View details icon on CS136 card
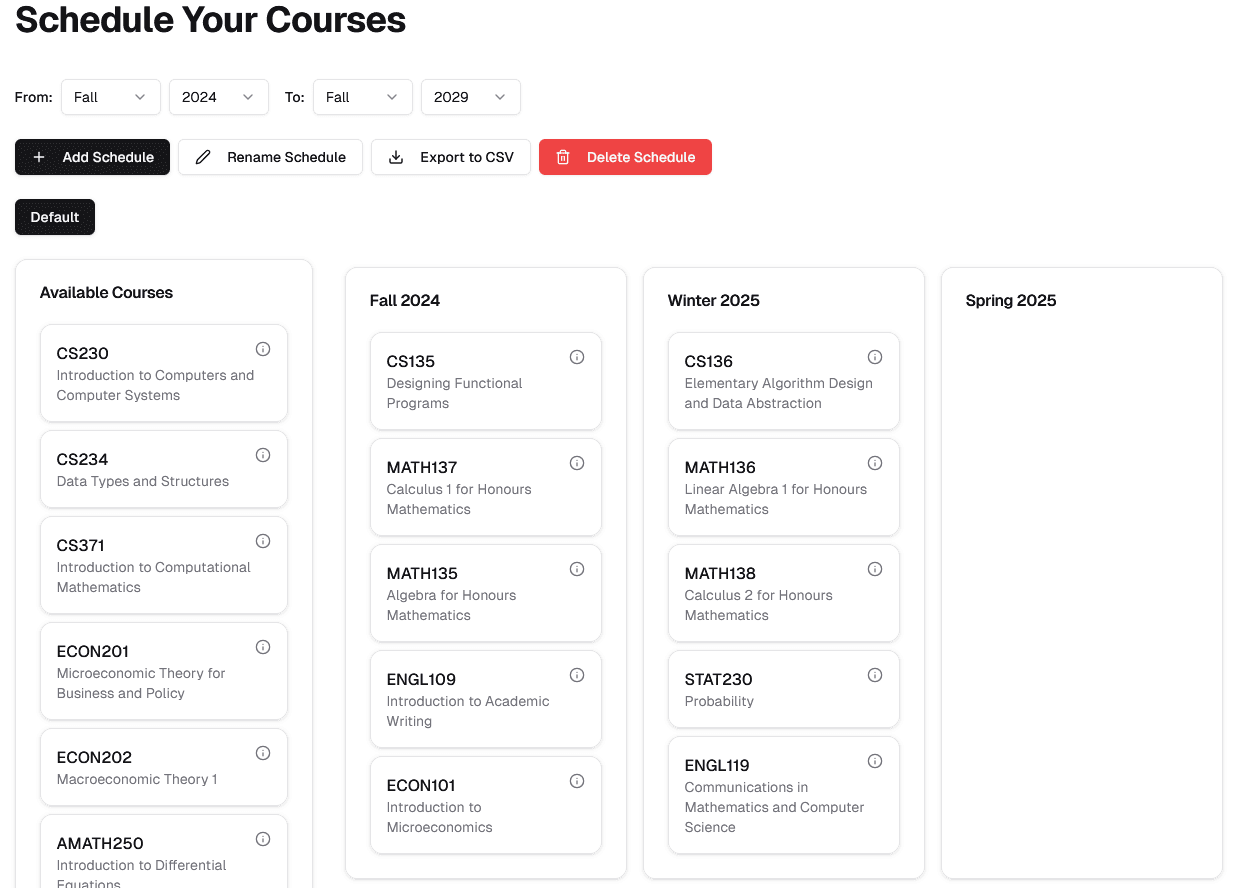Viewport: 1242px width, 888px height. click(874, 356)
